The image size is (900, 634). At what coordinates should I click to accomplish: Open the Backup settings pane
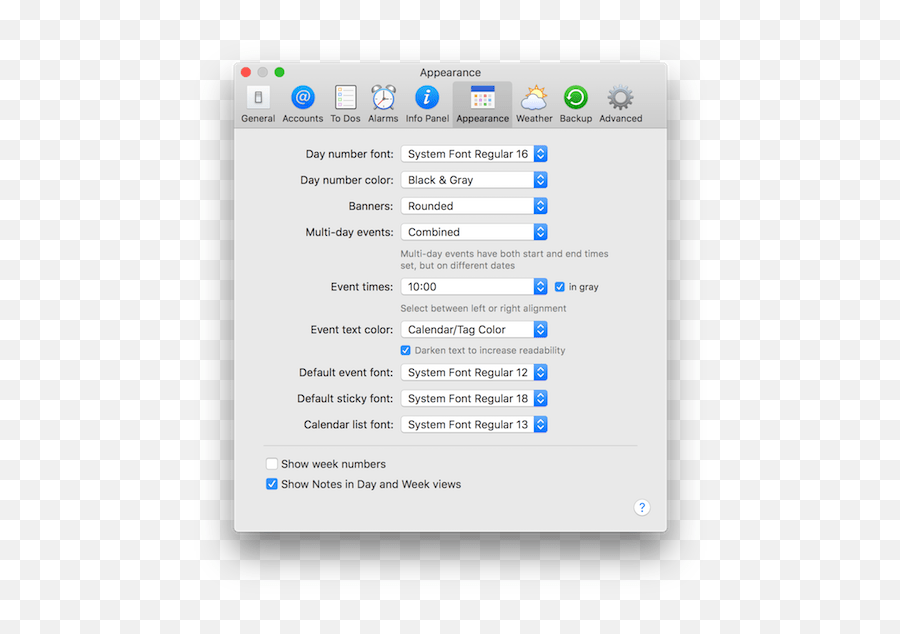pos(575,103)
